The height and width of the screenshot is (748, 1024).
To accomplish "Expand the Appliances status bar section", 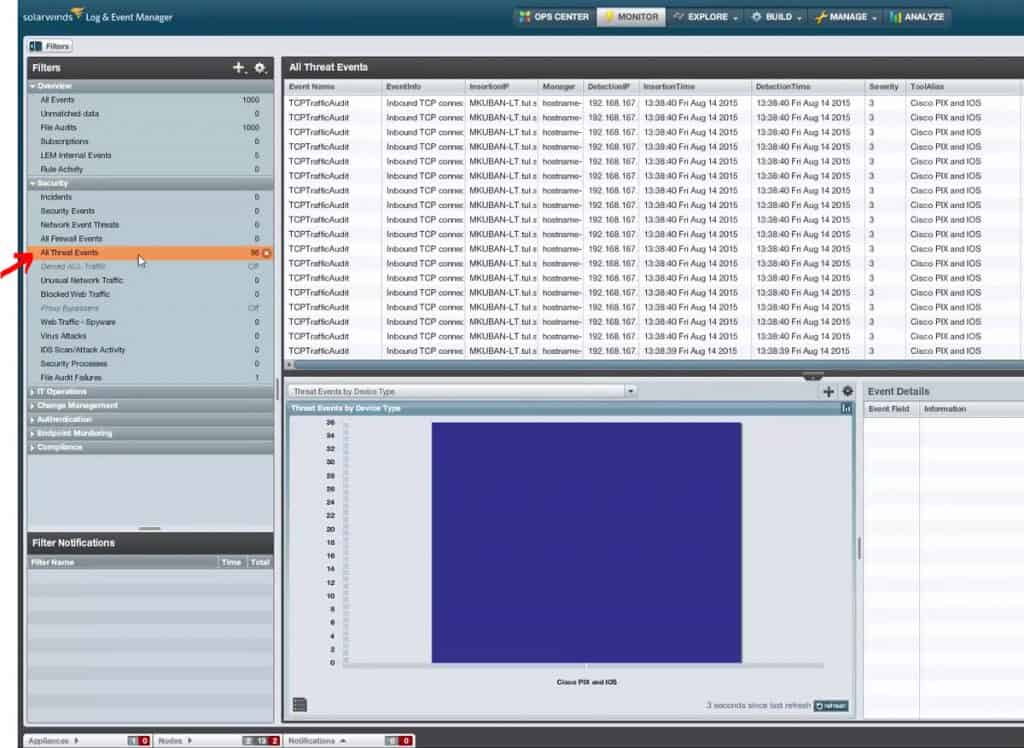I will pyautogui.click(x=54, y=741).
